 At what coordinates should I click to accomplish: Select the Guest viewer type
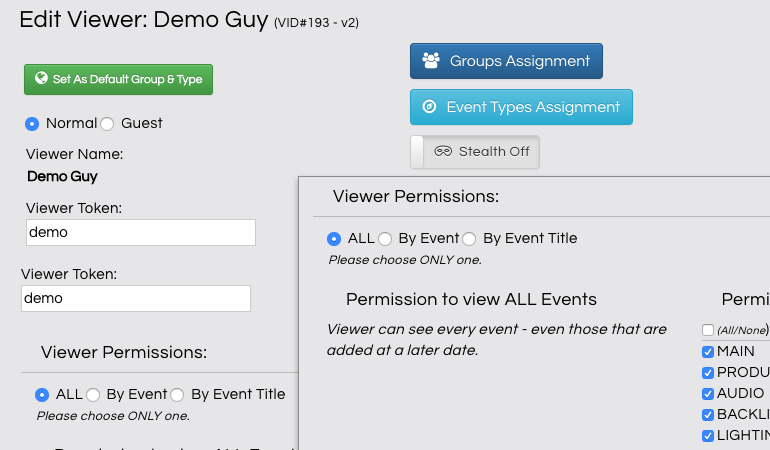(x=107, y=124)
